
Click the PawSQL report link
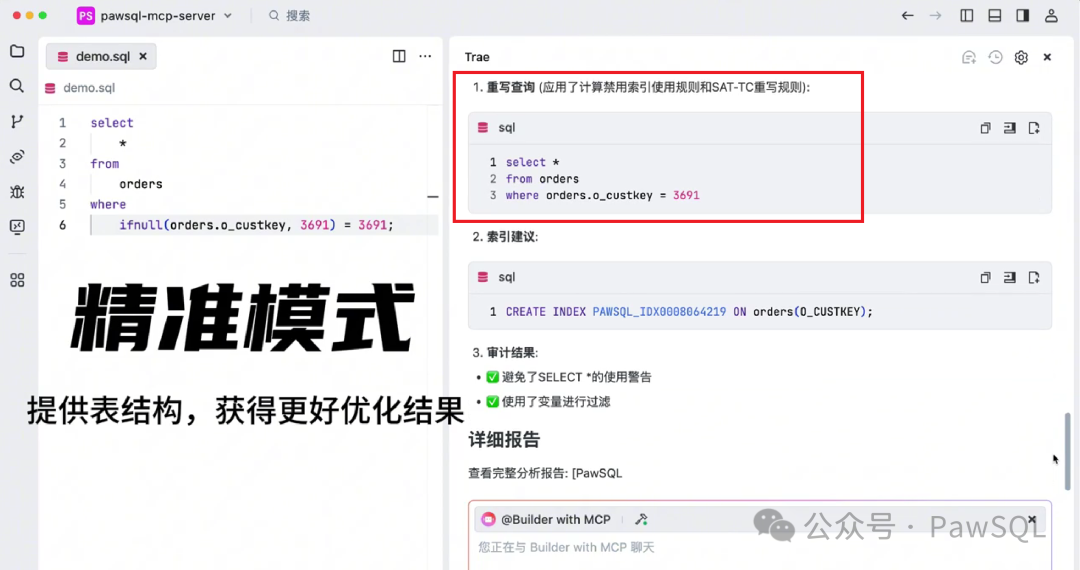pos(597,474)
